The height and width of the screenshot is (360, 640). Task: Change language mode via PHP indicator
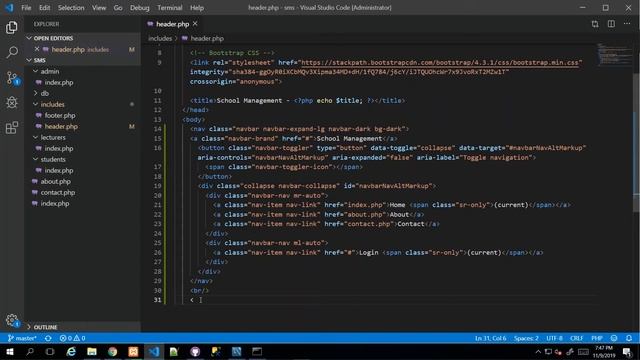[597, 338]
